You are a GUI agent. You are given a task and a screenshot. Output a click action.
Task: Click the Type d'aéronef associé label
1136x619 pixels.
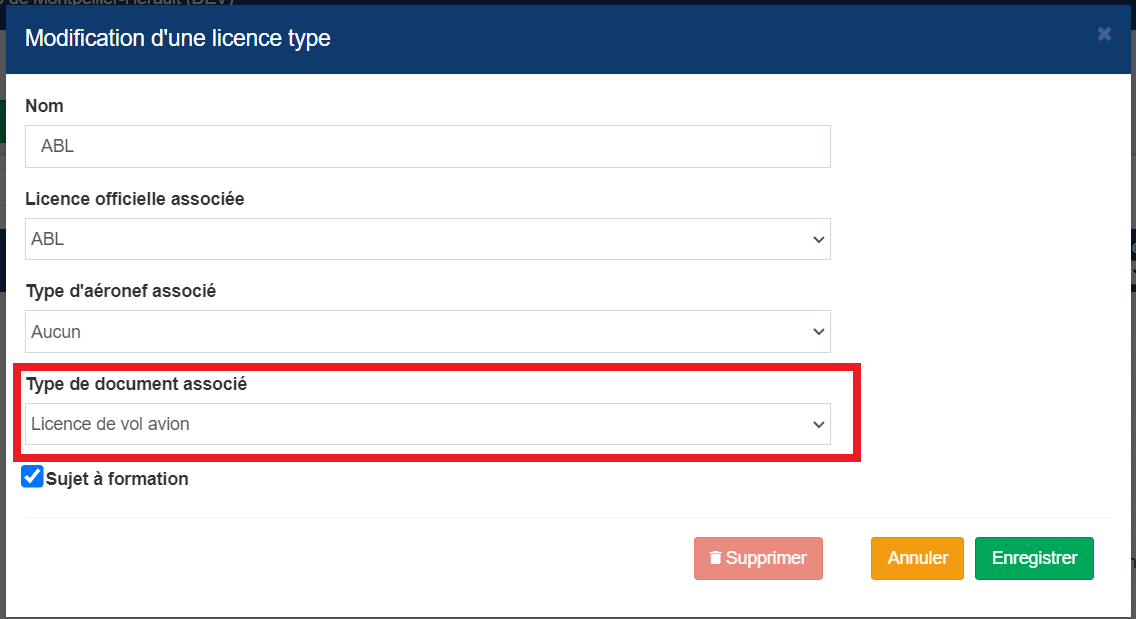pyautogui.click(x=121, y=291)
